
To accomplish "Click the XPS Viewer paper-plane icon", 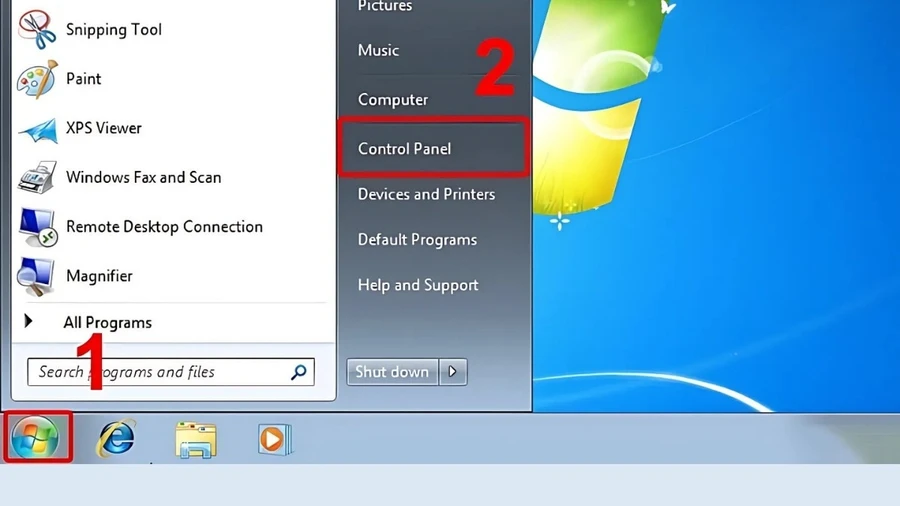I will 38,130.
